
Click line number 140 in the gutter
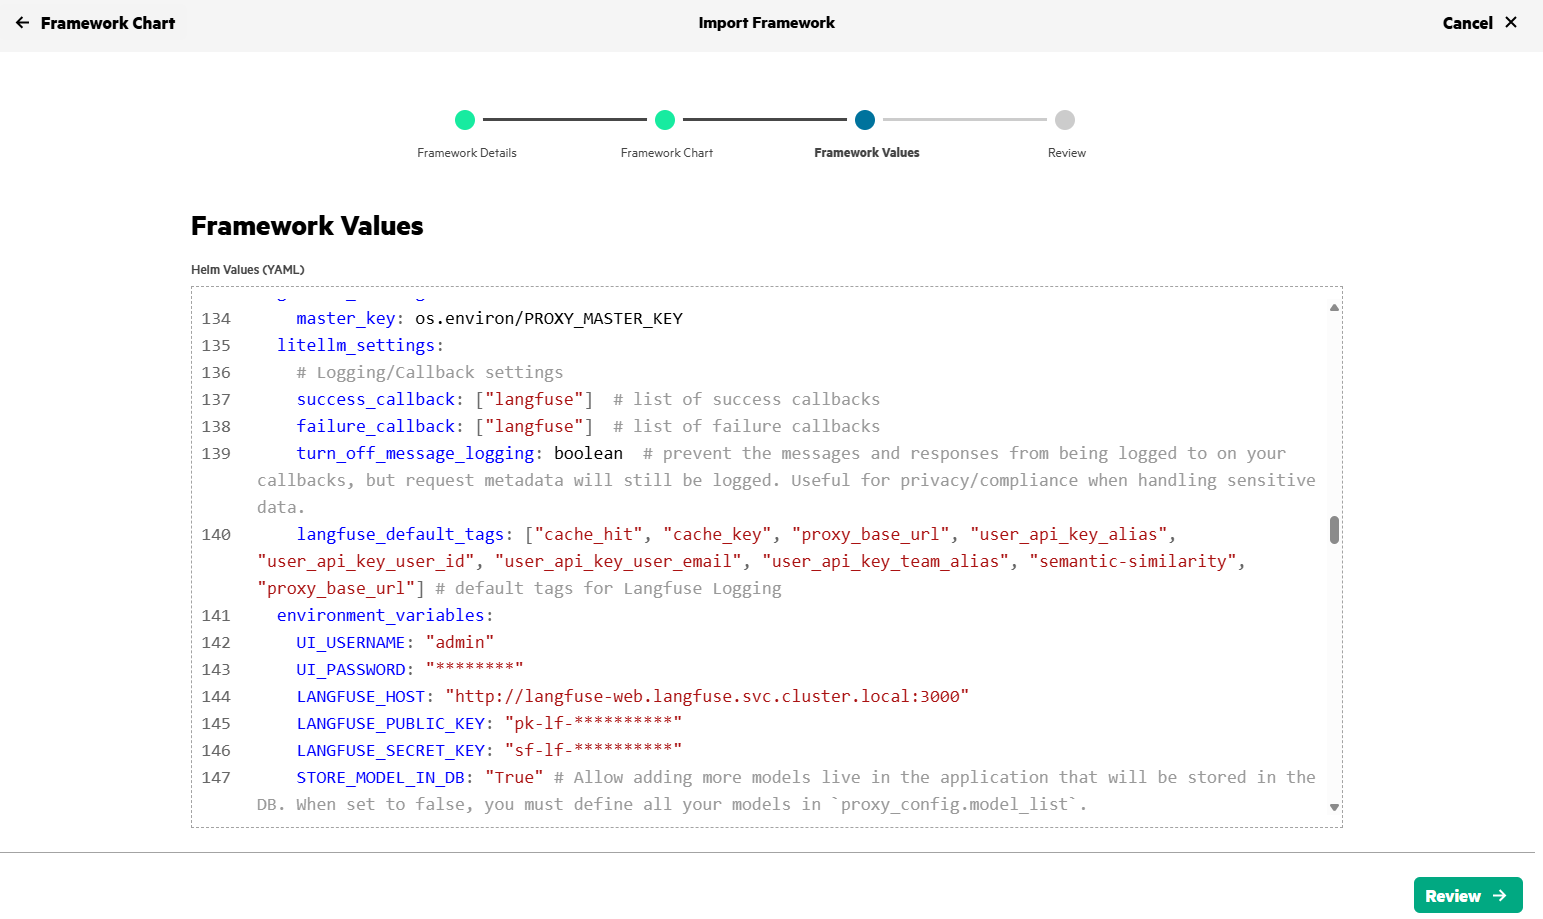click(216, 534)
